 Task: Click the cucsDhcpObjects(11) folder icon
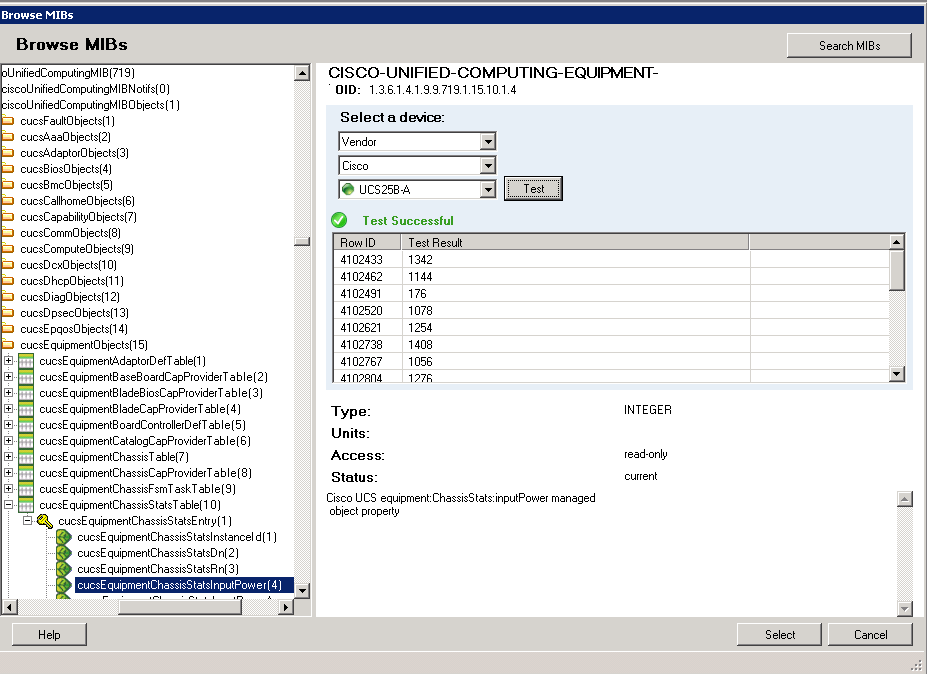pyautogui.click(x=8, y=280)
